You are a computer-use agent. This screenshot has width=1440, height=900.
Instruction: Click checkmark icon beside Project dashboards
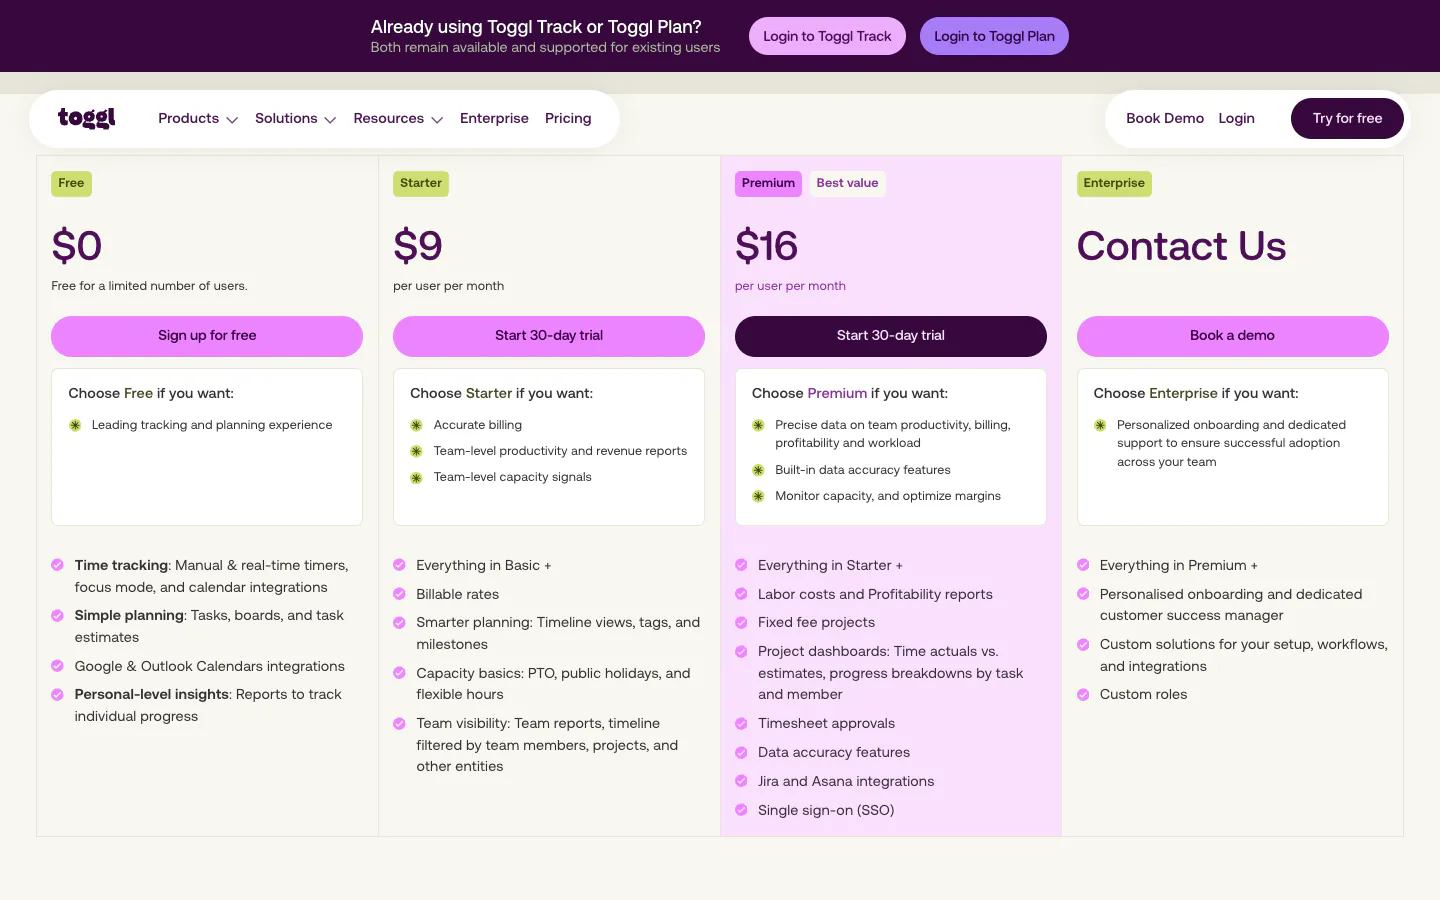tap(741, 651)
